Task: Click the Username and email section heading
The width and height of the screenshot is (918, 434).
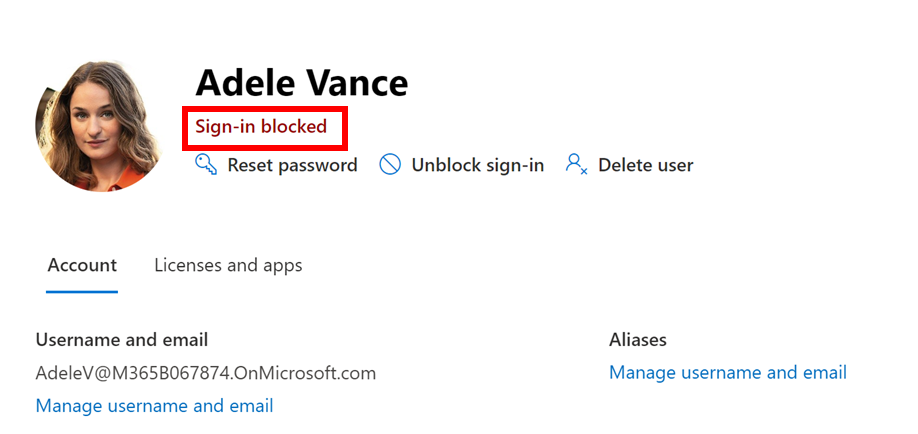Action: click(x=121, y=340)
